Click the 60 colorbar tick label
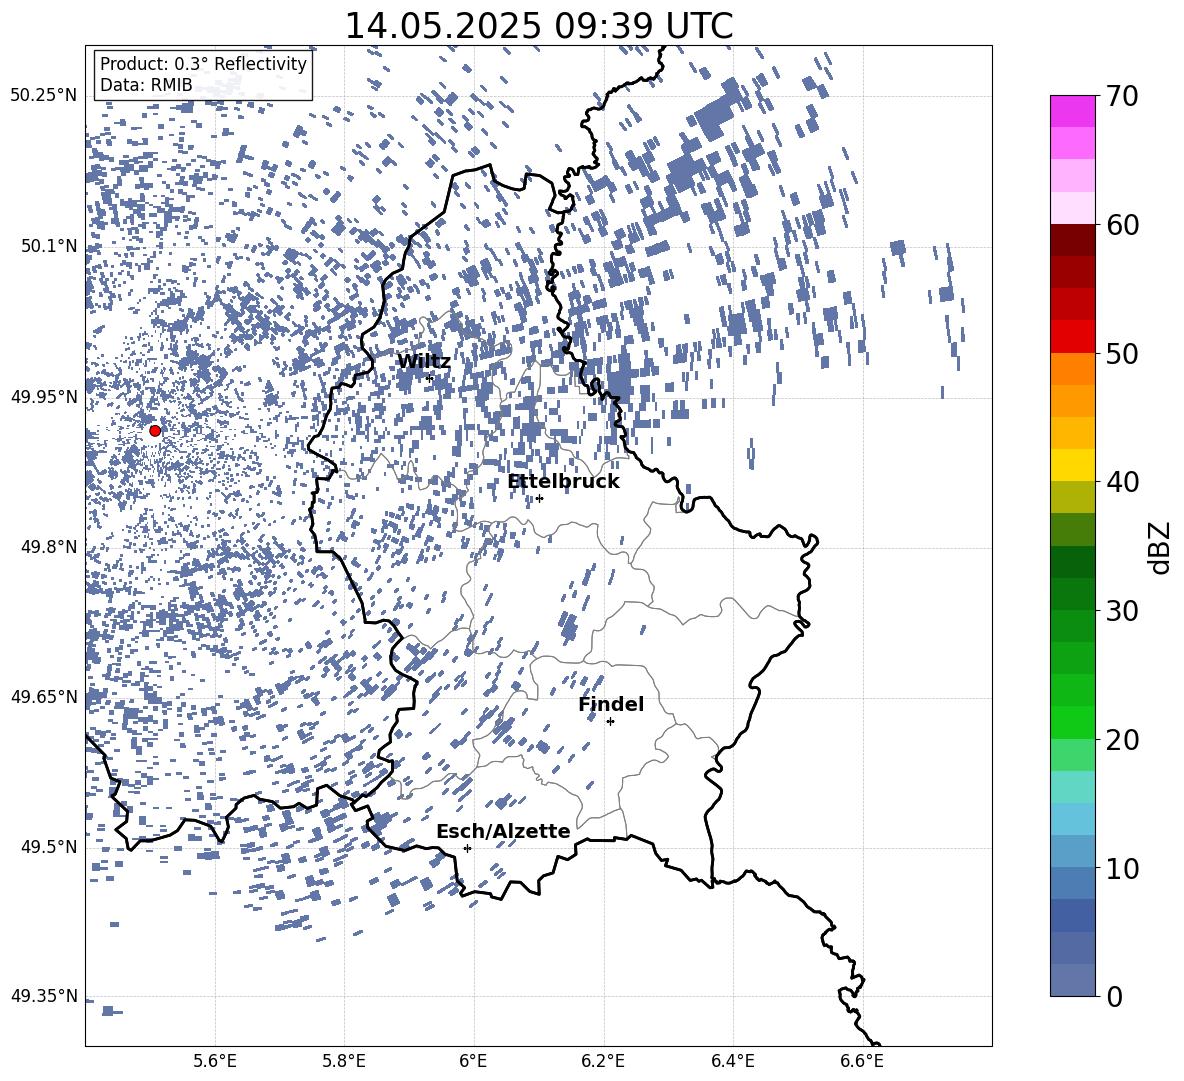 1122,225
